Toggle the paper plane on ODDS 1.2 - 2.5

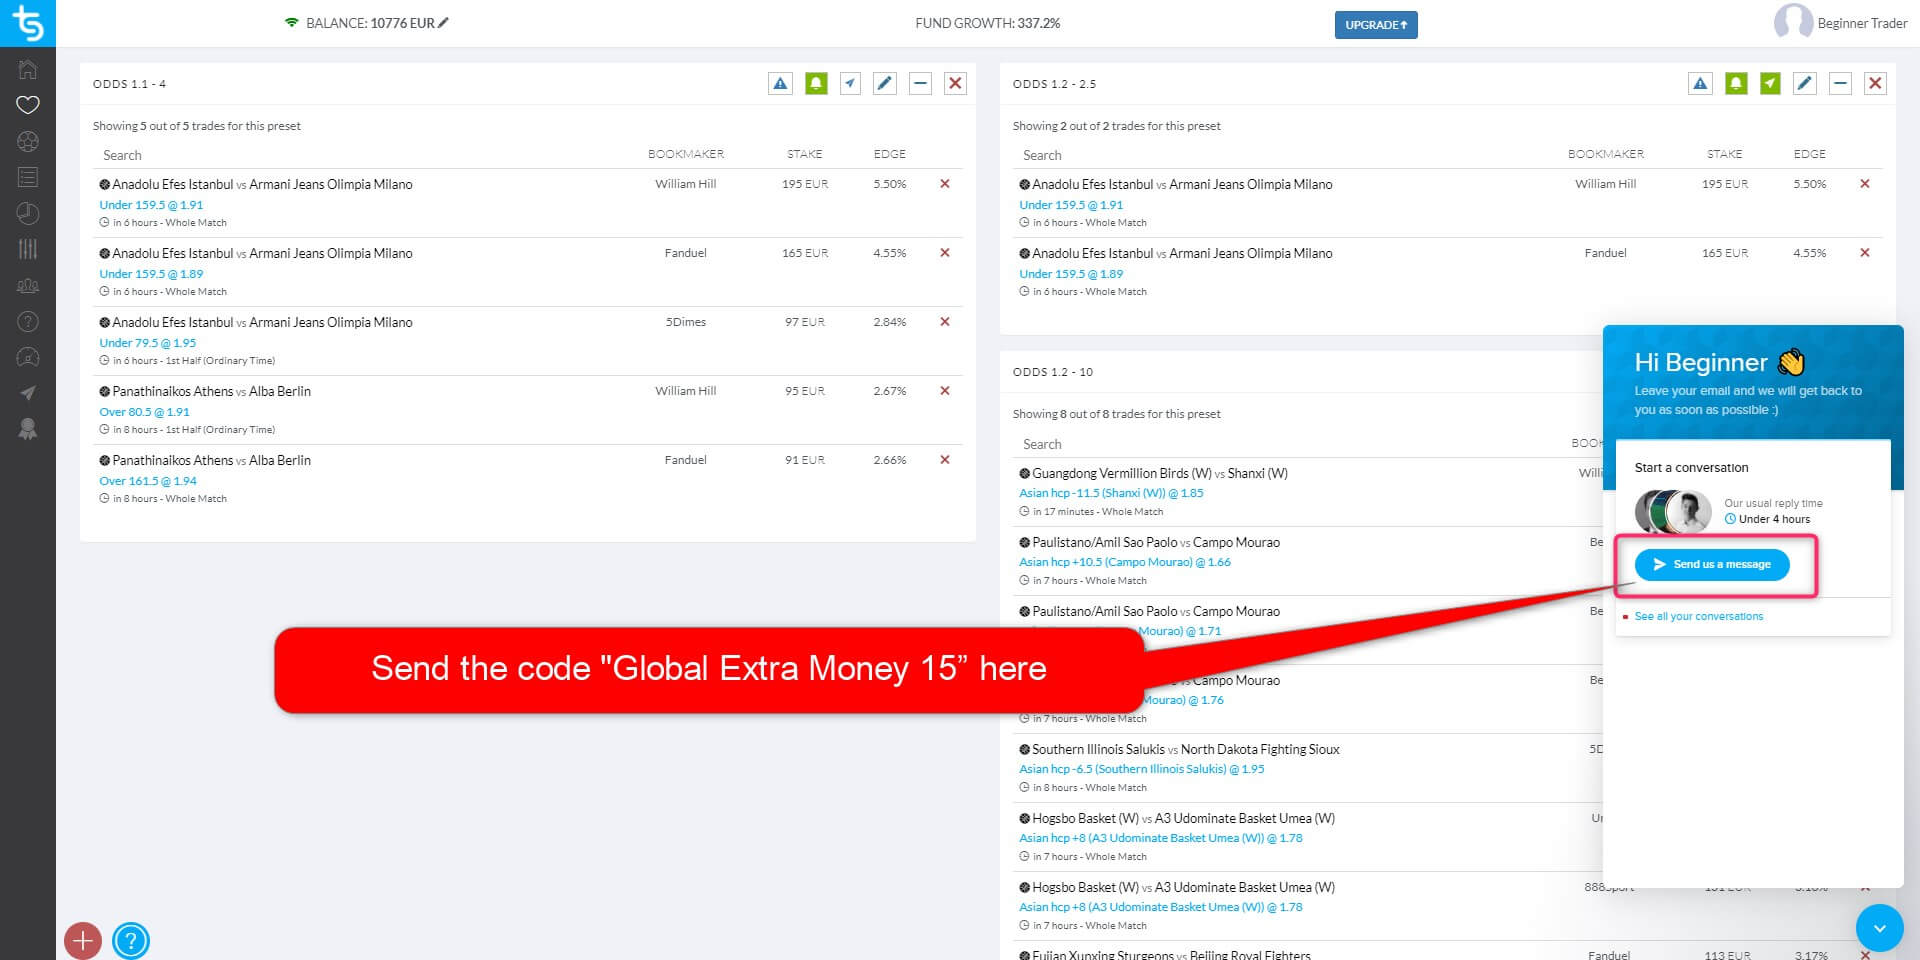[1770, 84]
